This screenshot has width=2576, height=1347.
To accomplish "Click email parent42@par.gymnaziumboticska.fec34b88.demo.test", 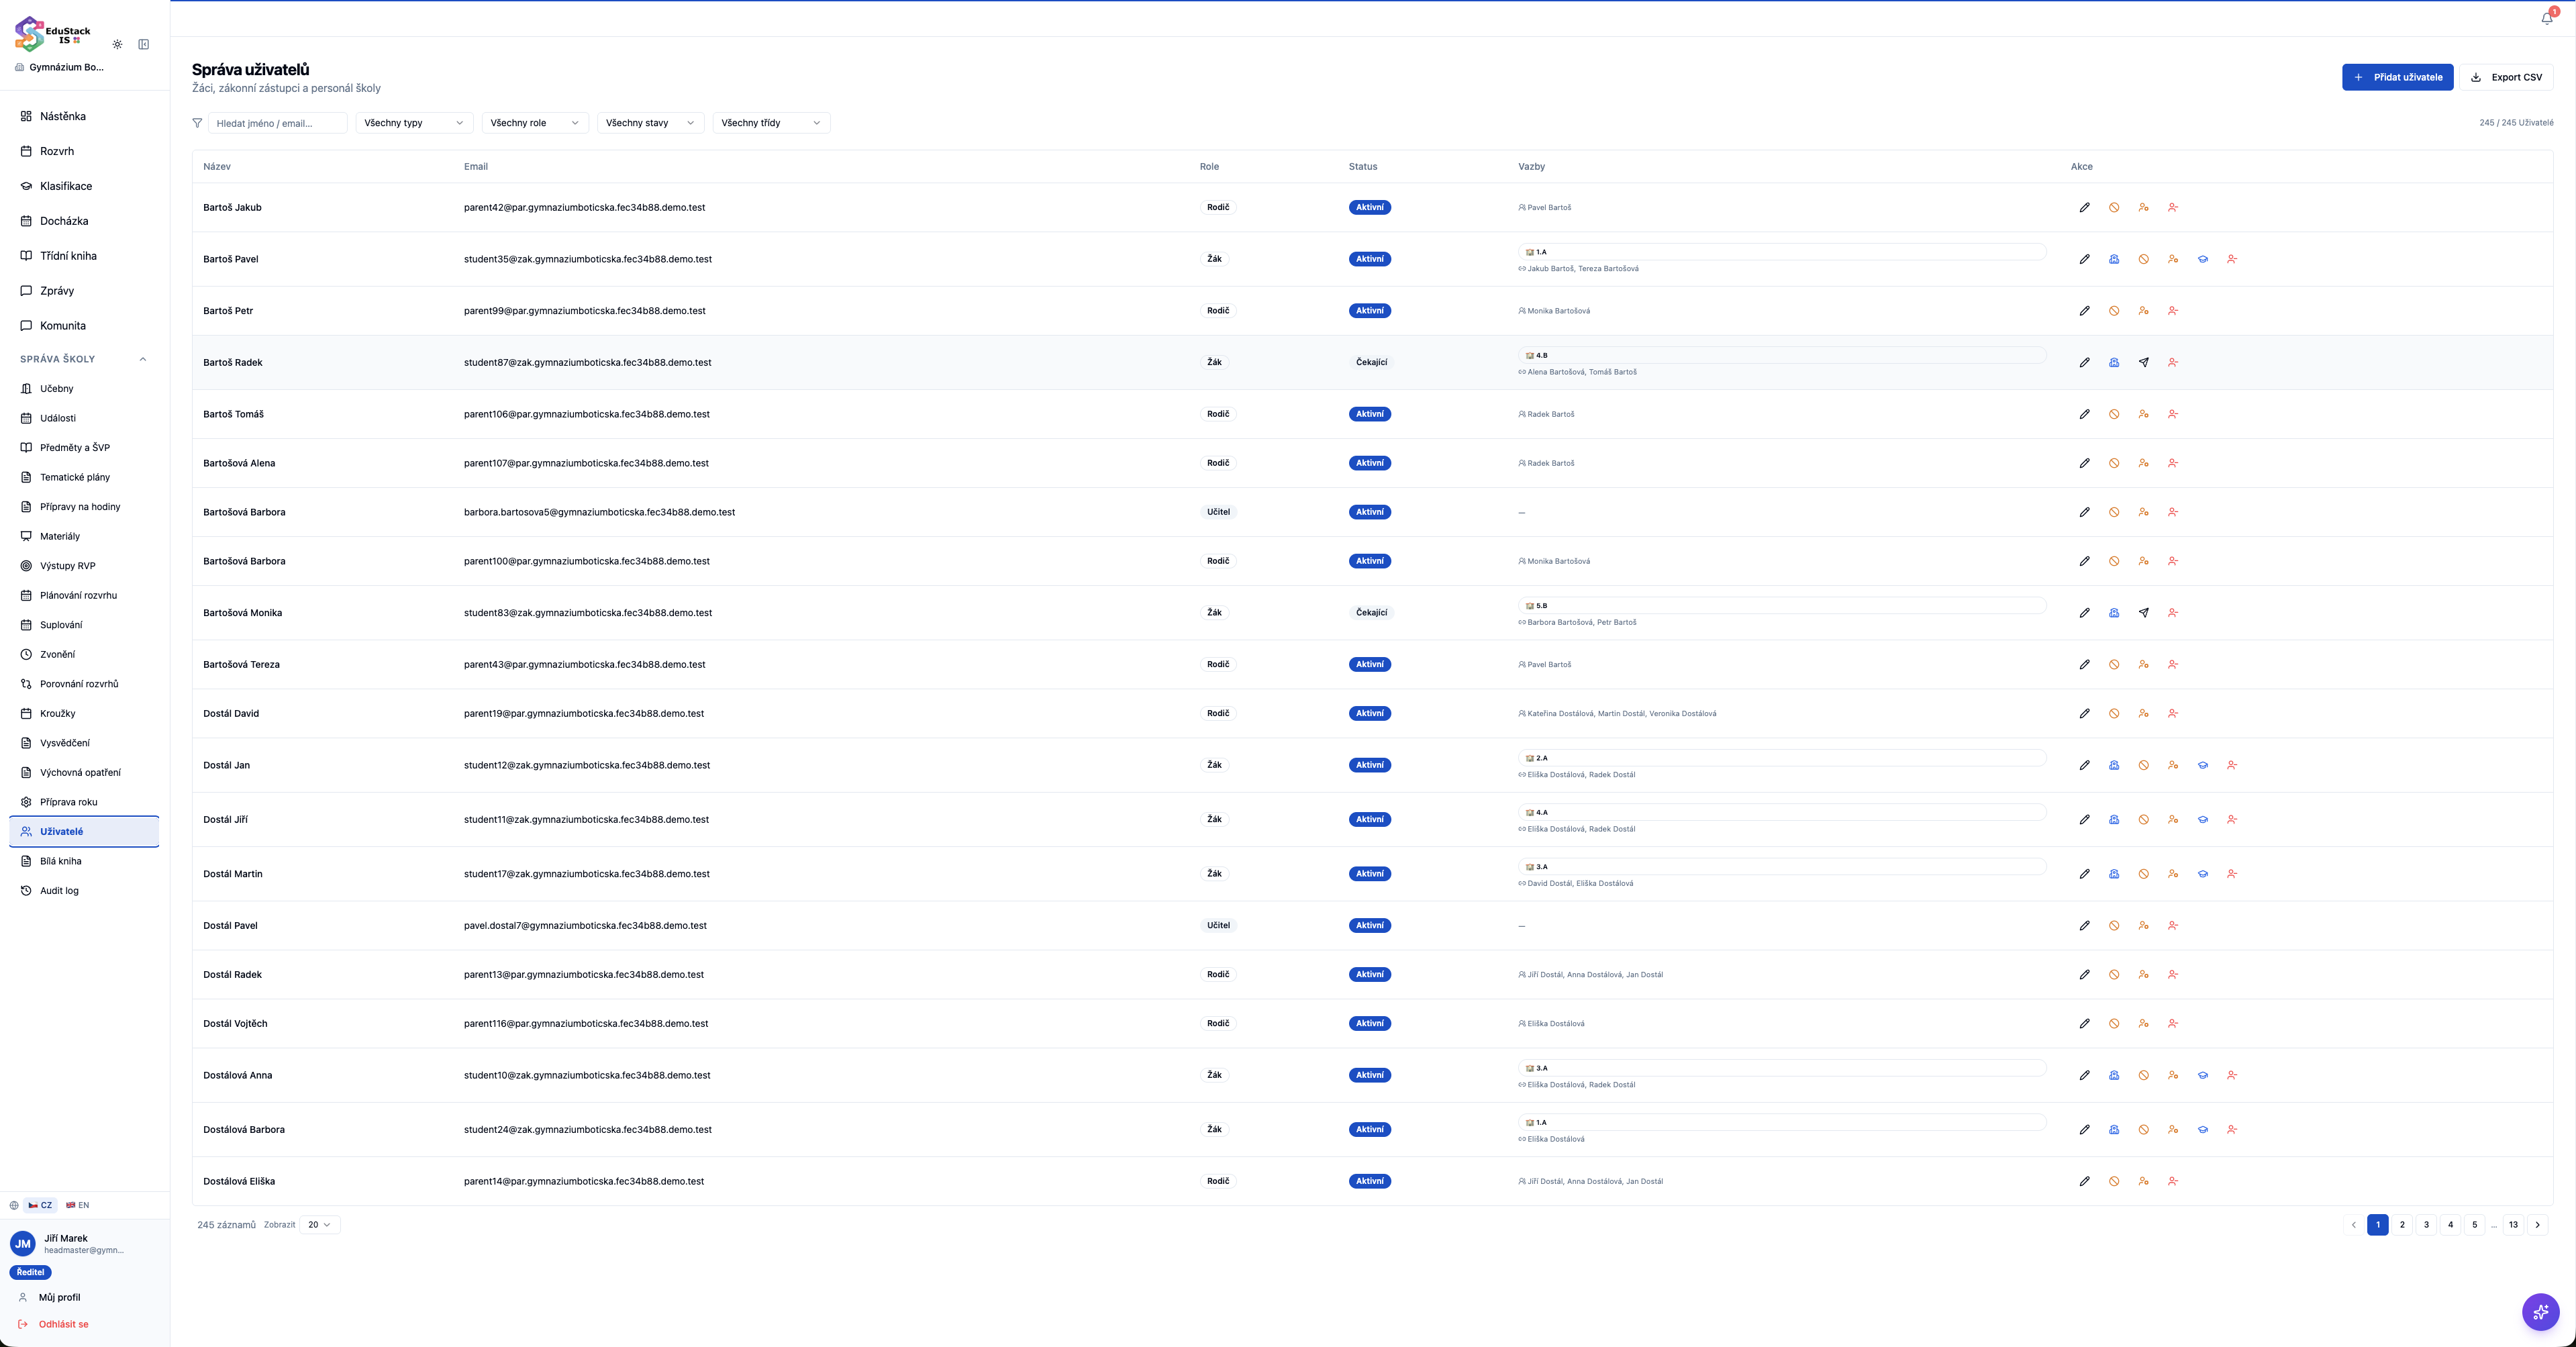I will click(x=584, y=208).
